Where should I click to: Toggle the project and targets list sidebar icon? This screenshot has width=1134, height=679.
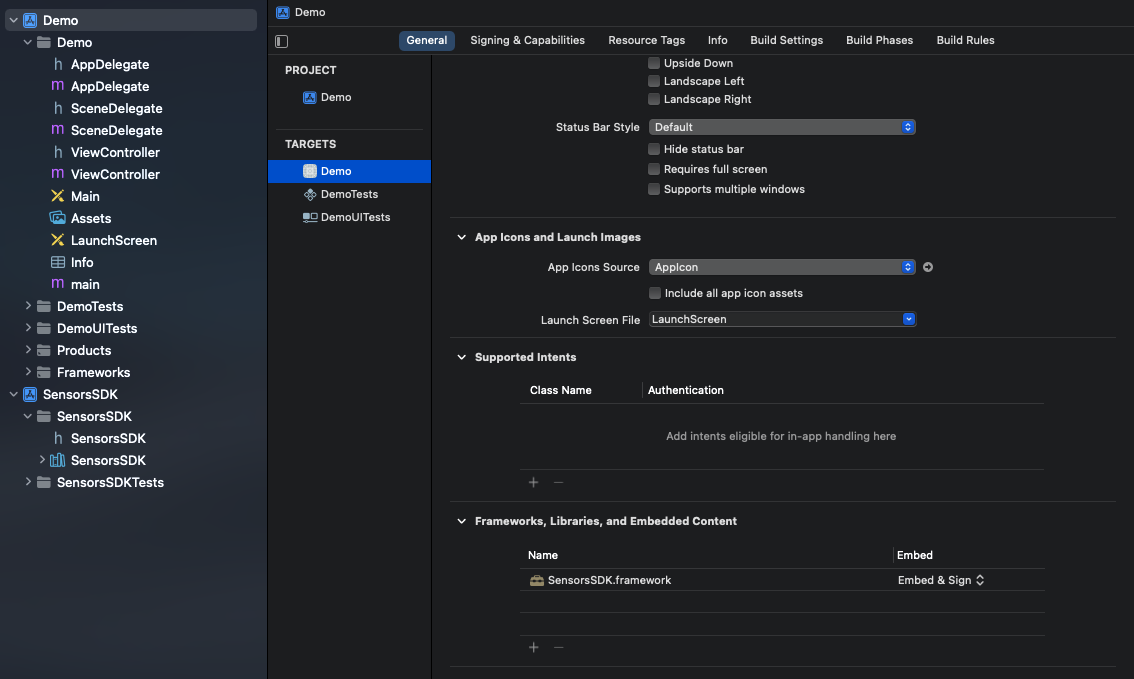[281, 41]
